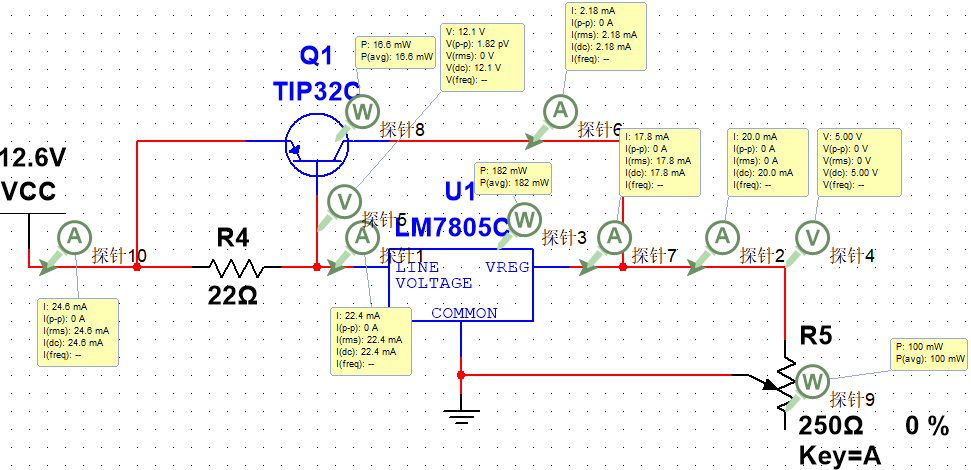
Task: Select current probe 探针7 icon
Action: pyautogui.click(x=614, y=237)
